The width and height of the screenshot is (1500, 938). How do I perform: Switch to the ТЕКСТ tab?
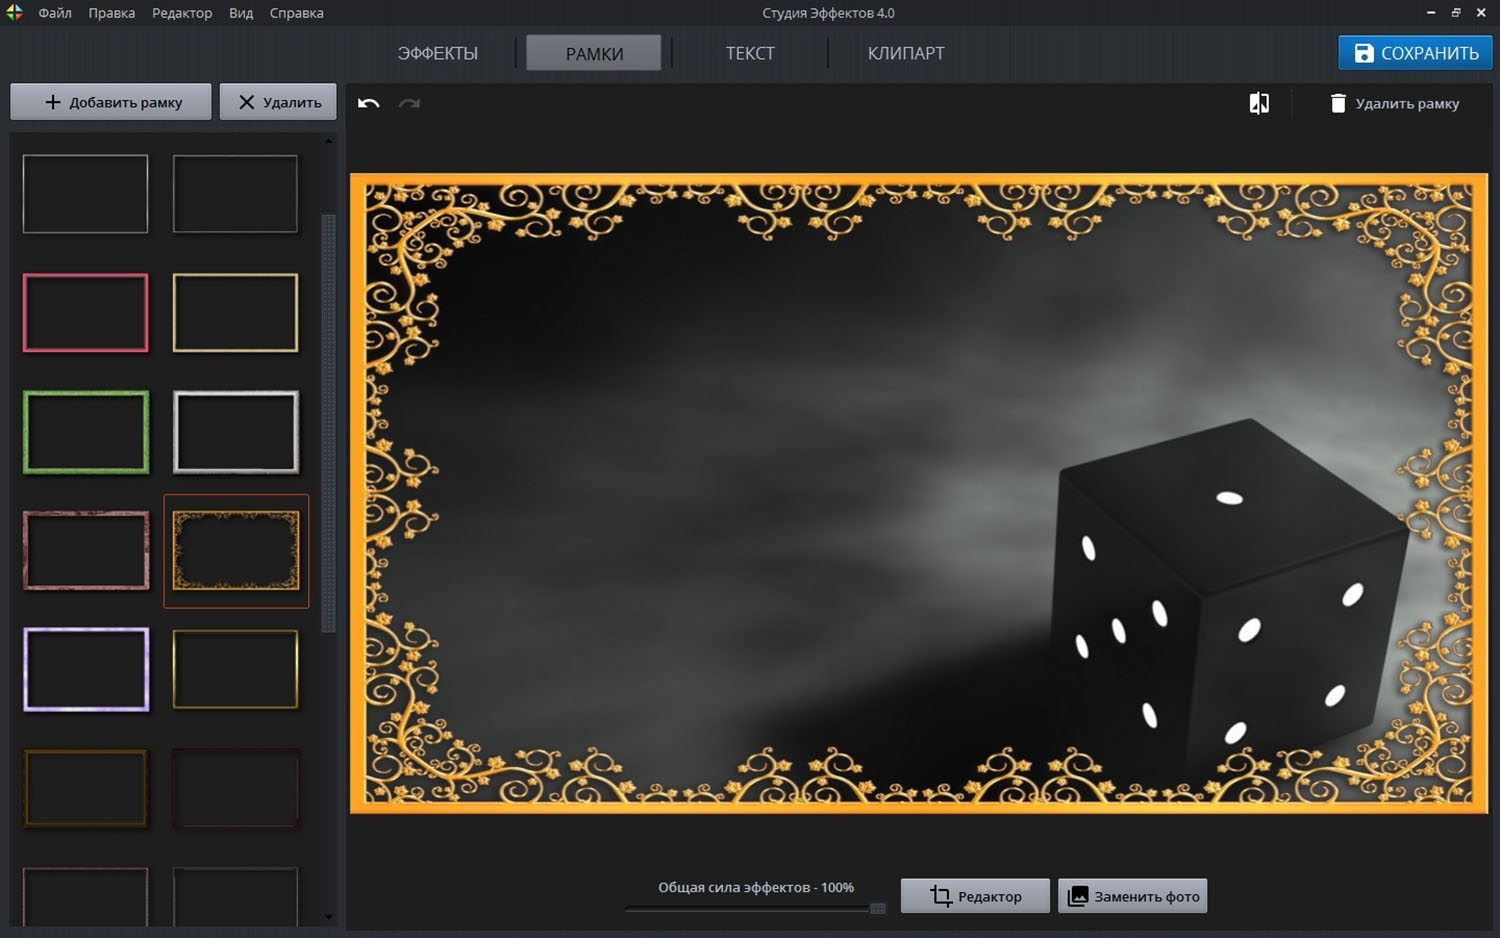point(750,53)
